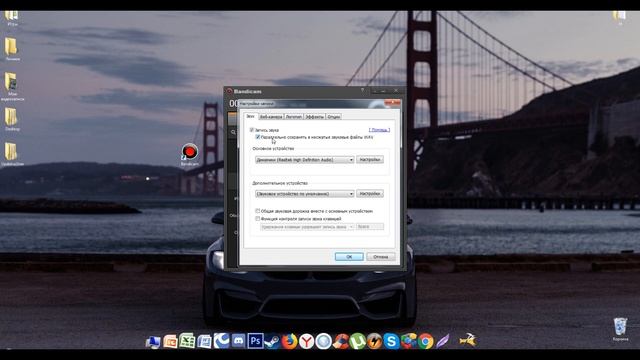Launch Skype from the dock
The width and height of the screenshot is (640, 360).
click(391, 341)
